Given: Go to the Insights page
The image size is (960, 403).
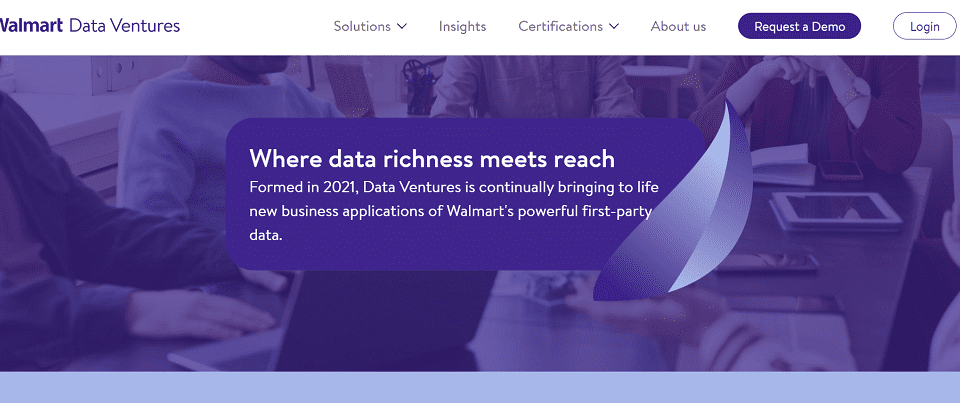Looking at the screenshot, I should (462, 26).
